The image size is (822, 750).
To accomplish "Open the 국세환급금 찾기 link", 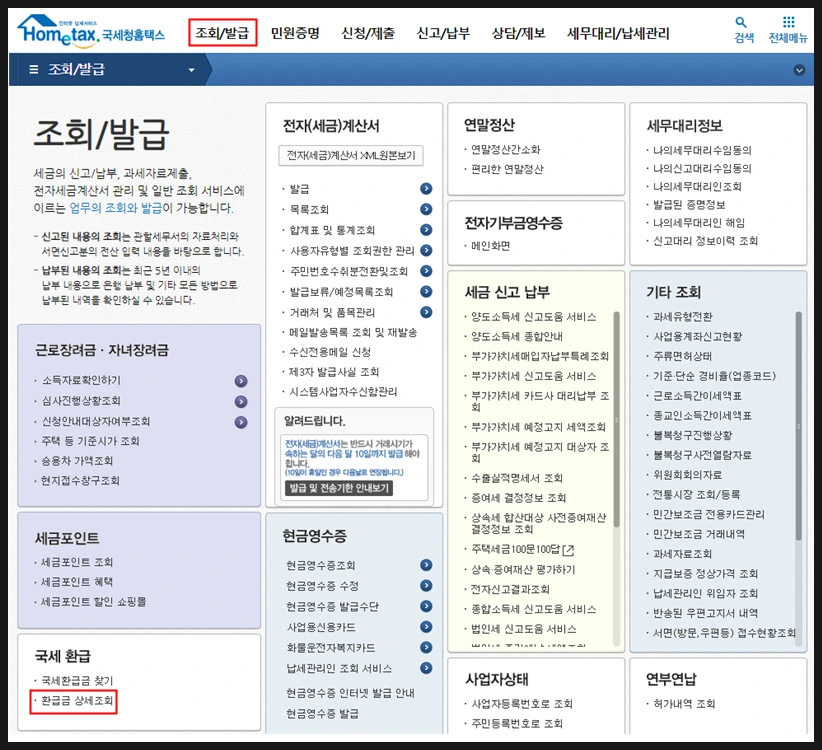I will click(x=77, y=681).
